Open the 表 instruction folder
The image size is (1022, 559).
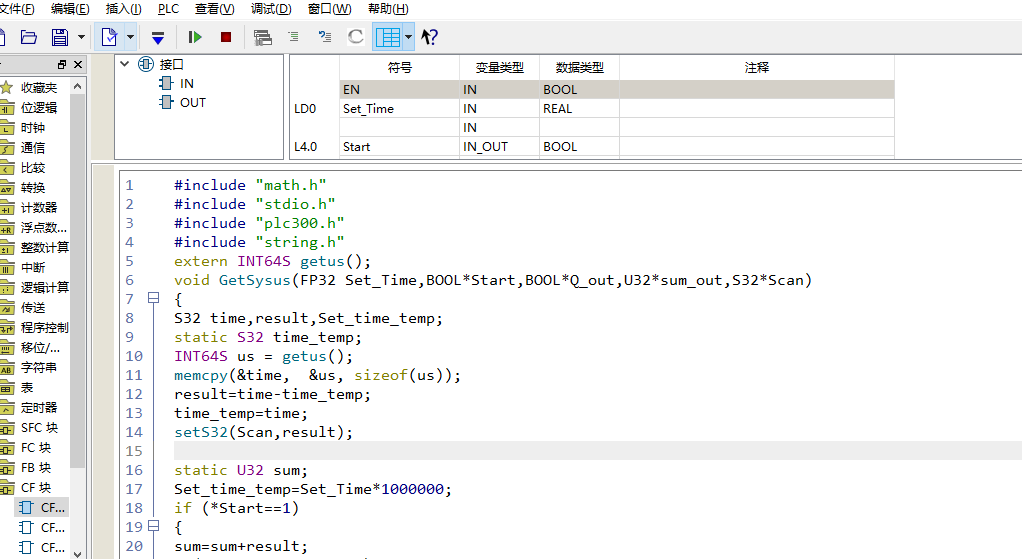pos(27,388)
